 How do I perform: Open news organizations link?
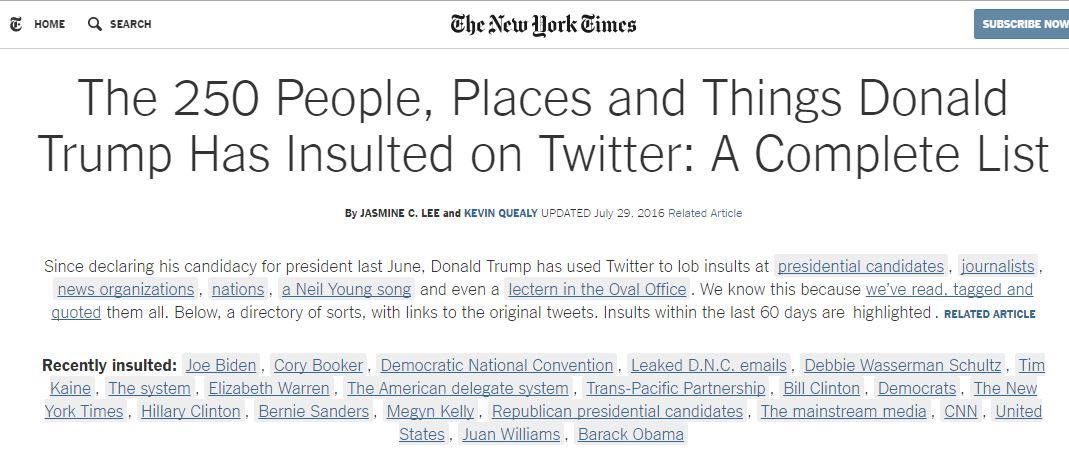coord(125,289)
